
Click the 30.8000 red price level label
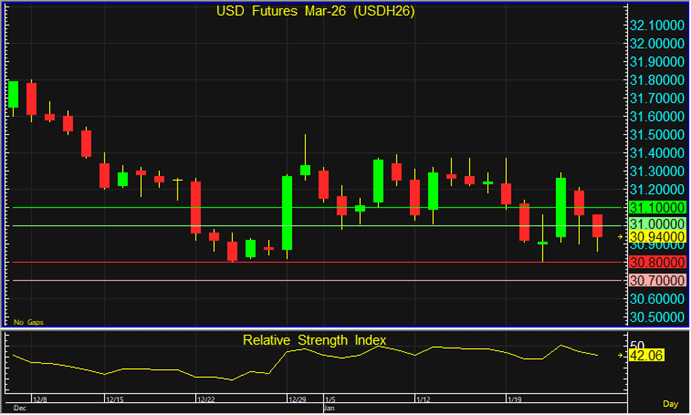(x=655, y=262)
